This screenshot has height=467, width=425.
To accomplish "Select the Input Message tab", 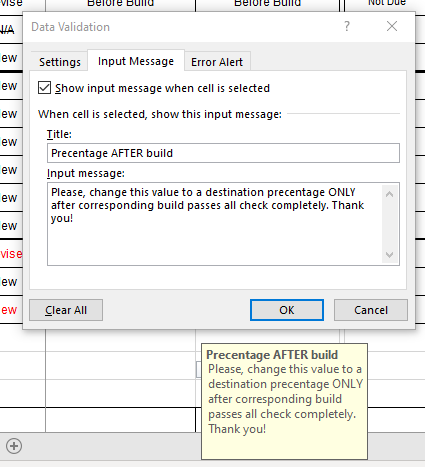I will point(136,61).
